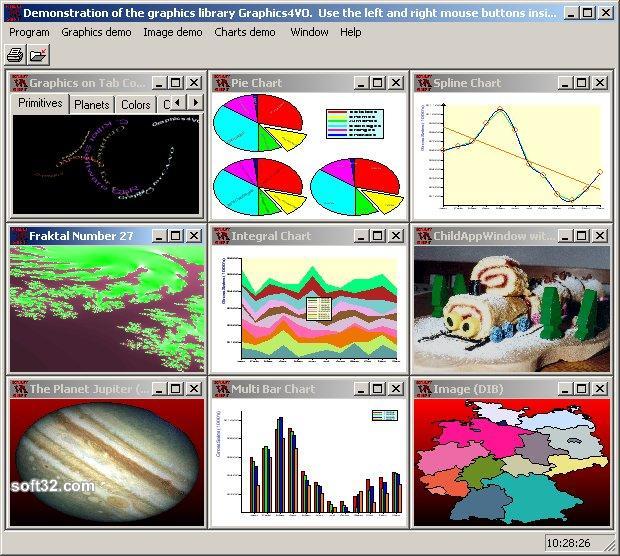
Task: Maximize the Fraktal Number 27 window
Action: click(176, 236)
